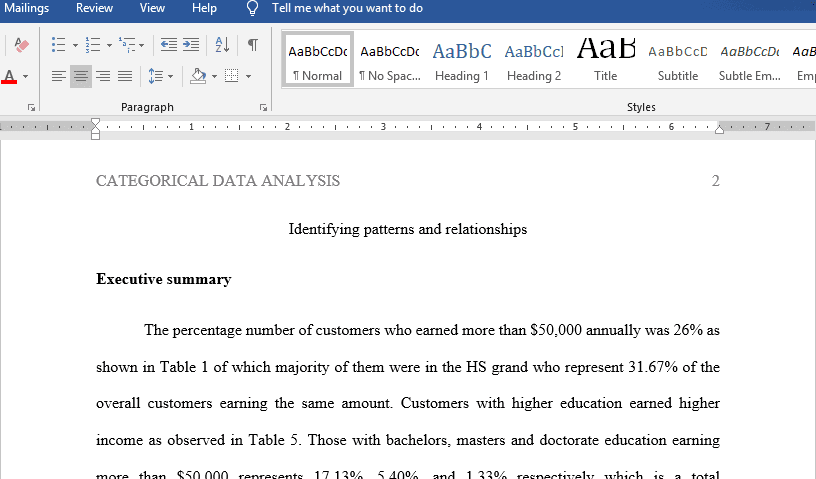Click the Tell me lightbulb icon
Viewport: 816px width, 479px height.
pos(252,8)
